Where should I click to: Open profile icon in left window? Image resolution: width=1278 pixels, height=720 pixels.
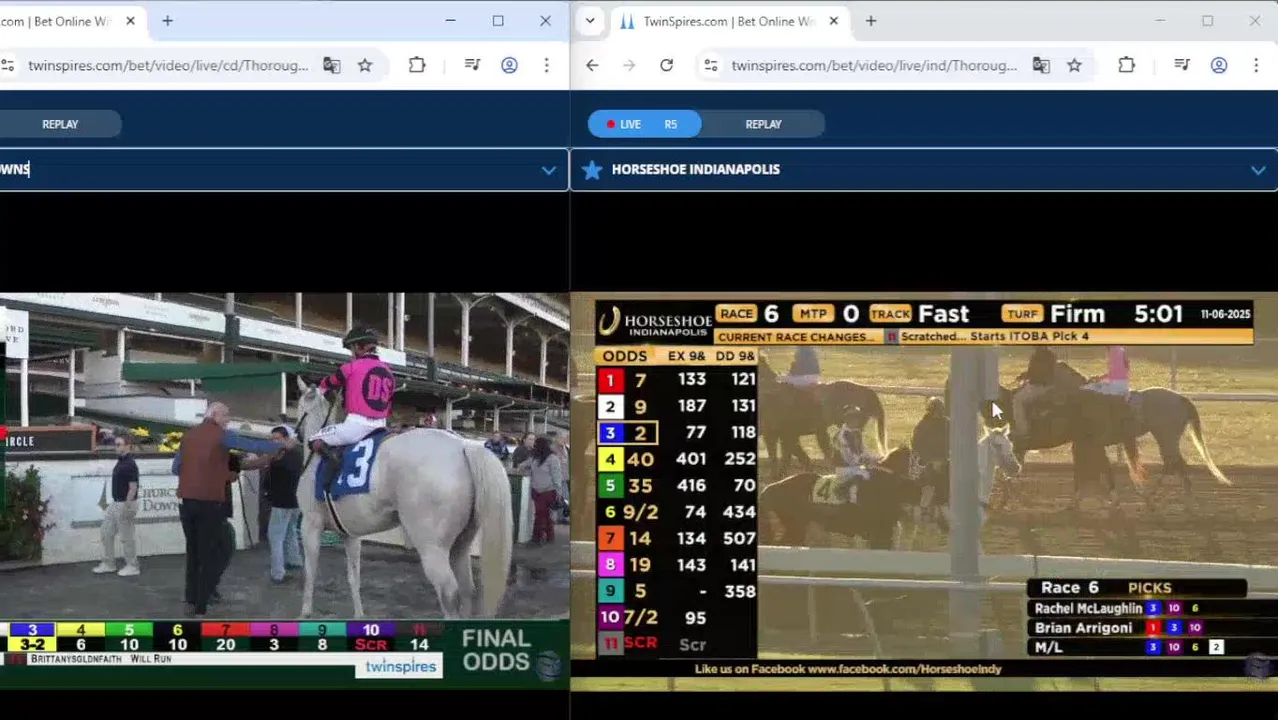[509, 65]
